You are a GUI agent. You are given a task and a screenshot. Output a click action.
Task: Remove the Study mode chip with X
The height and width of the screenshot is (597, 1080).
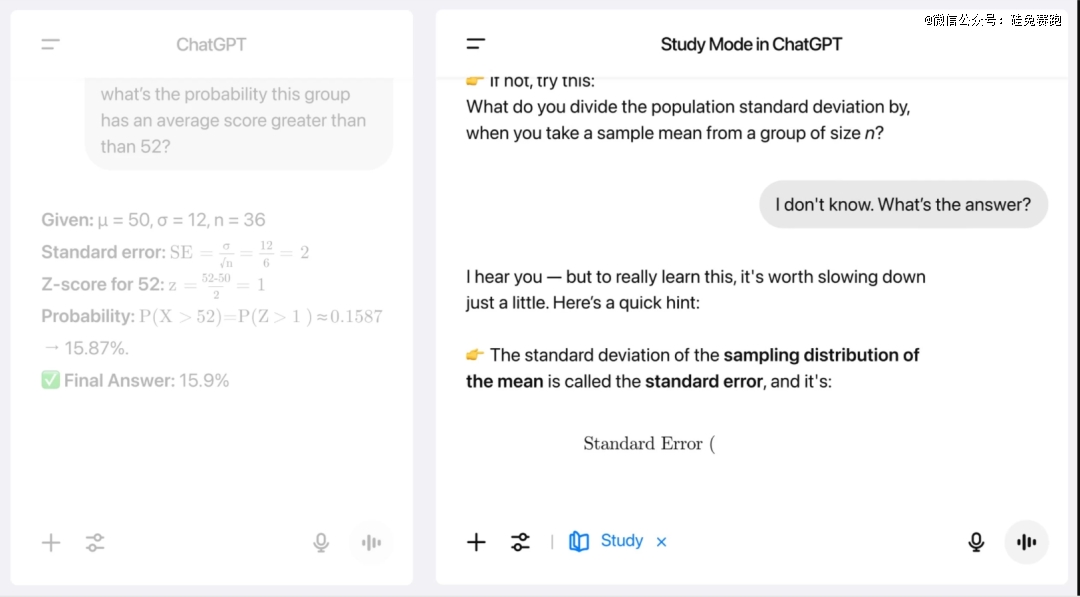click(x=661, y=542)
